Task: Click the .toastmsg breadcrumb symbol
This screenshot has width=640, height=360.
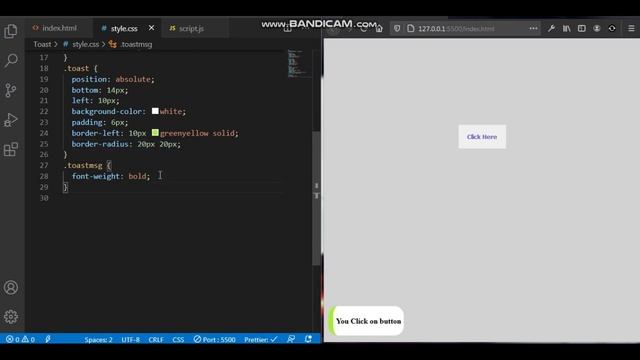Action: tap(136, 44)
